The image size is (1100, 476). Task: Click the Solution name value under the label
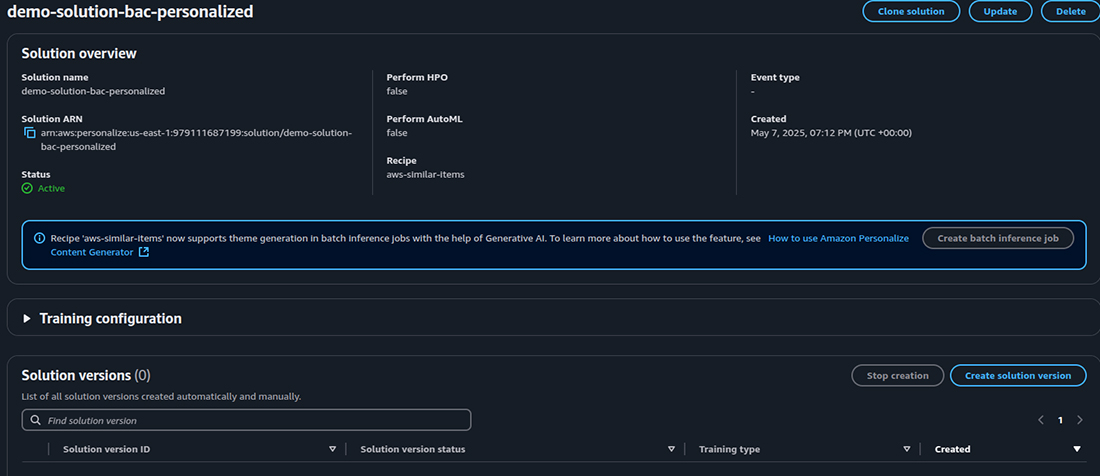tap(93, 91)
